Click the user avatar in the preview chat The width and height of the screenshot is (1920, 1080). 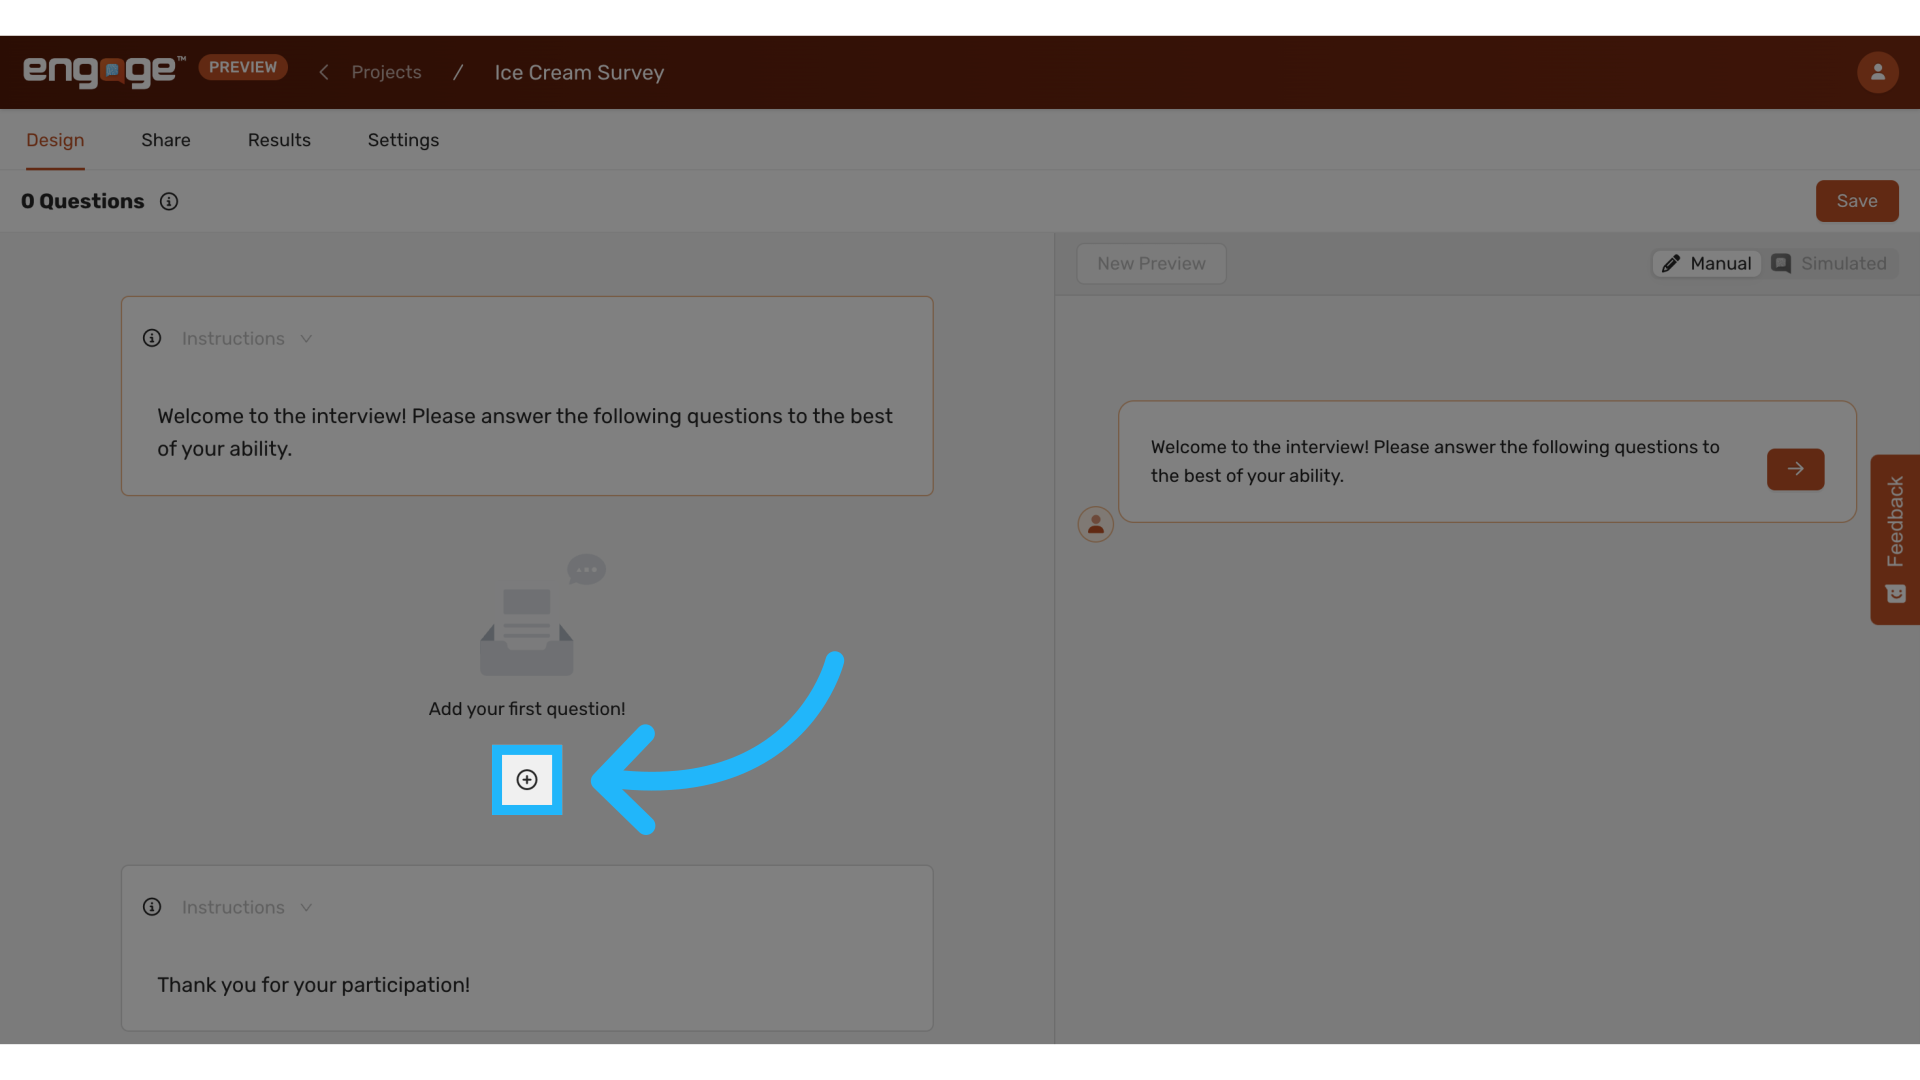pyautogui.click(x=1095, y=524)
